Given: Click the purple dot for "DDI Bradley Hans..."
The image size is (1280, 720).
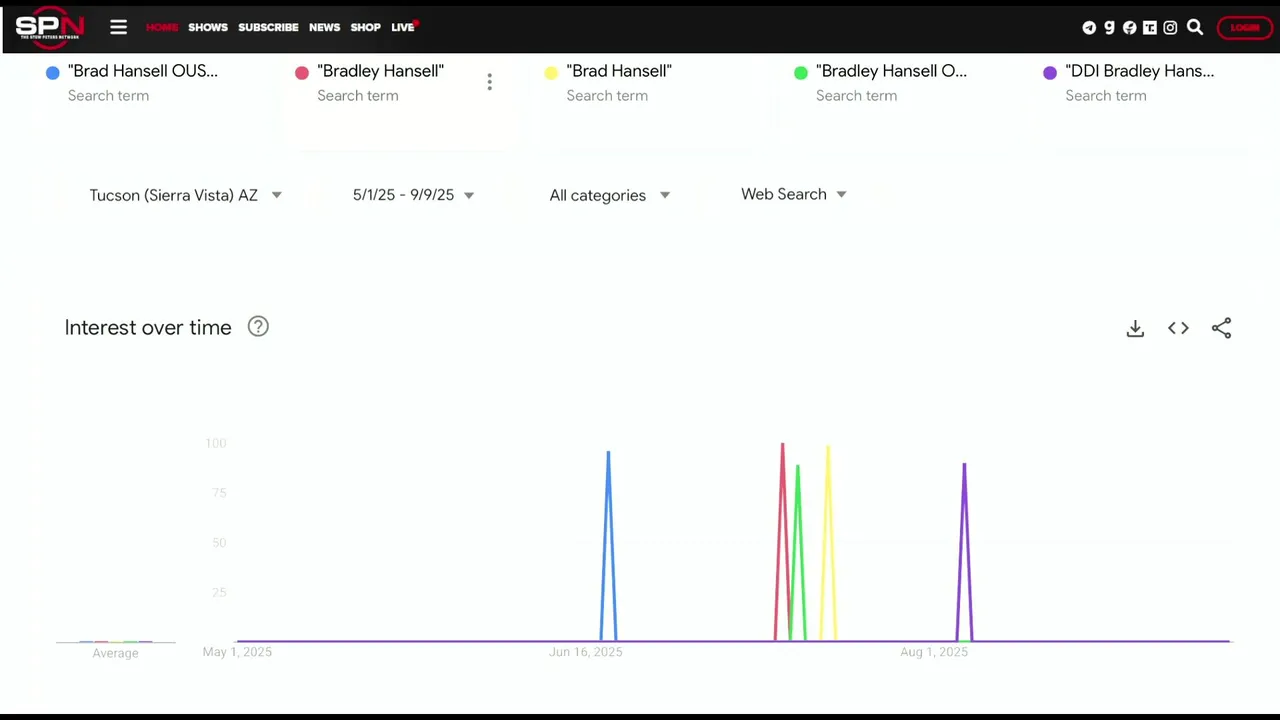Looking at the screenshot, I should [1050, 72].
